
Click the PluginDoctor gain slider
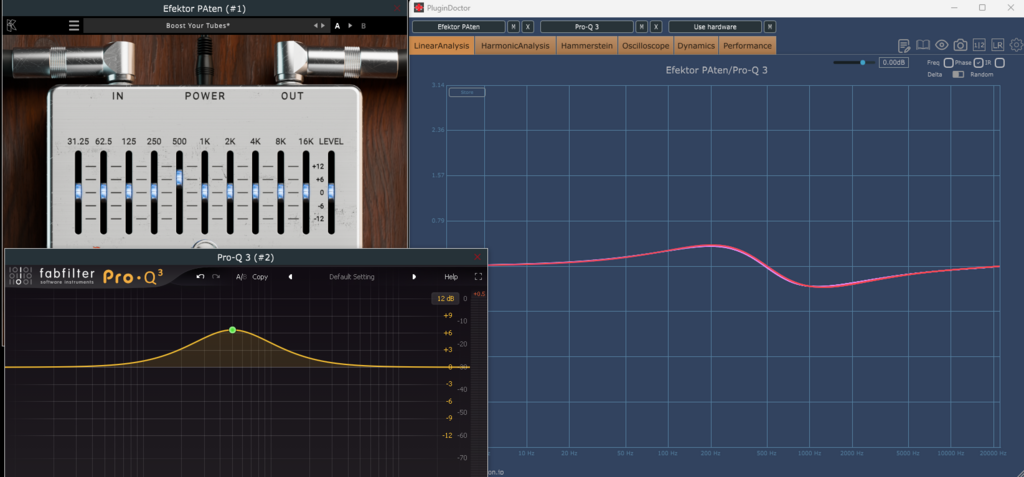click(x=854, y=63)
